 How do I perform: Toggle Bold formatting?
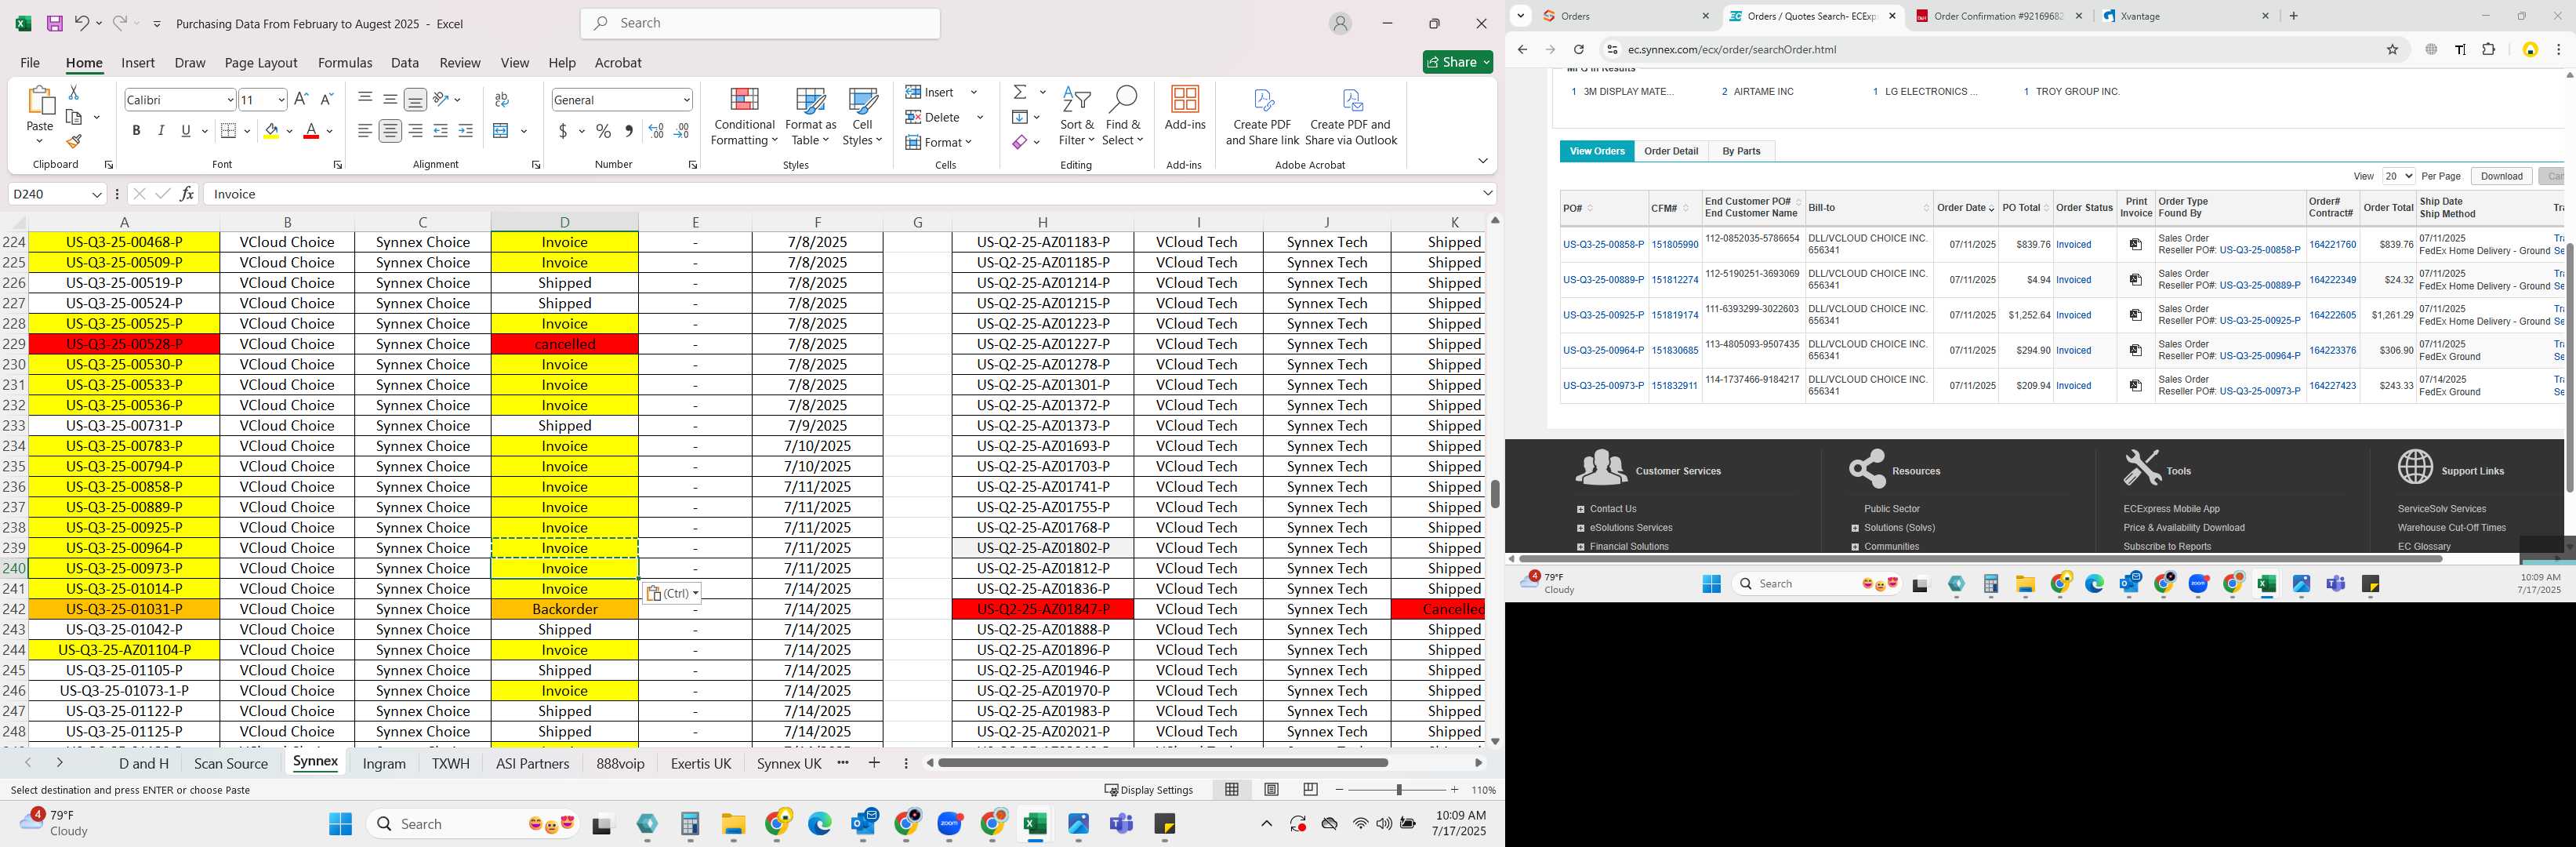point(136,131)
